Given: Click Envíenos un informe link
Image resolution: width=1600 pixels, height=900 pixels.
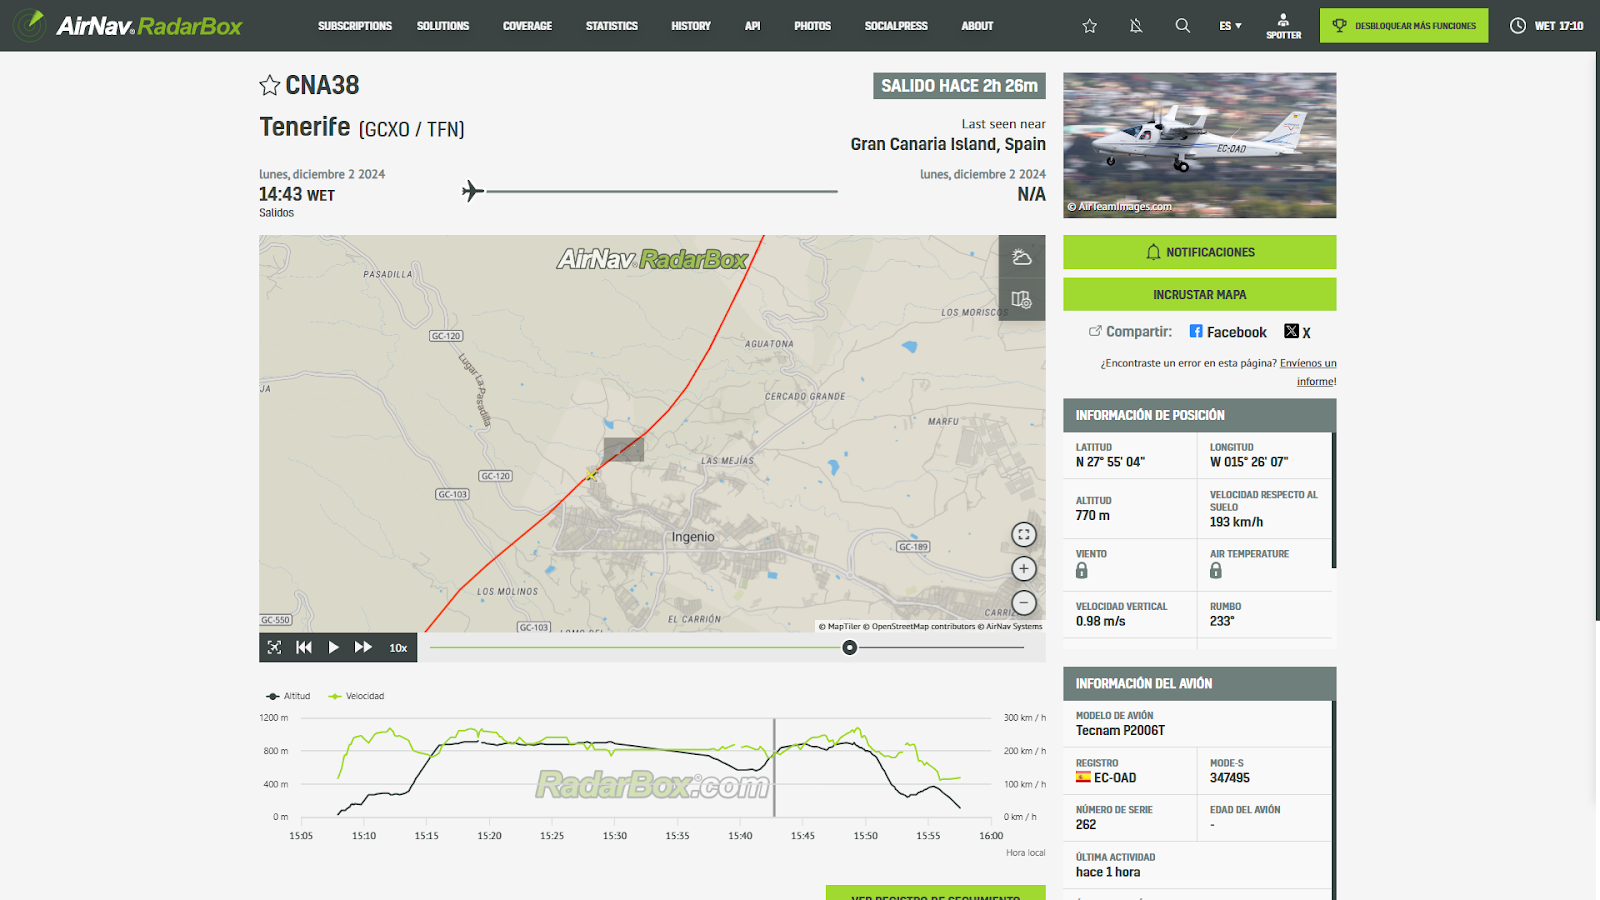Looking at the screenshot, I should [x=1308, y=372].
